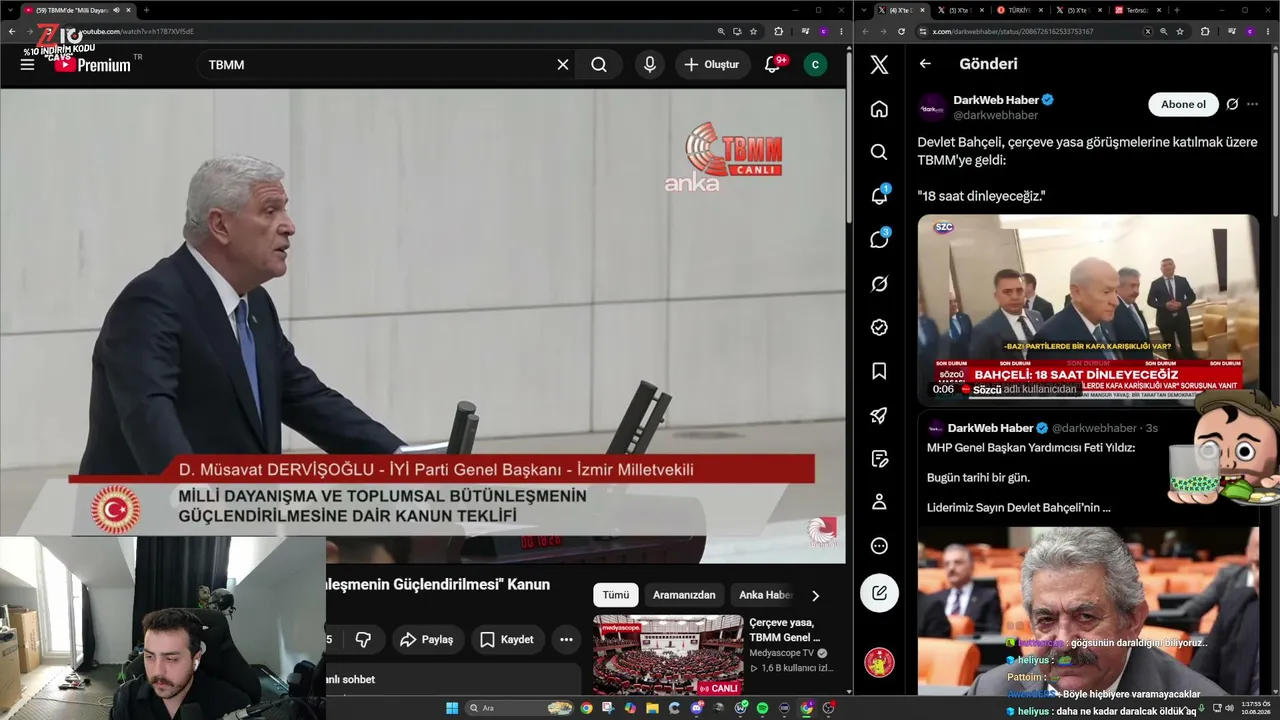Viewport: 1280px width, 720px height.
Task: Open more video actions (three dots)
Action: 566,639
